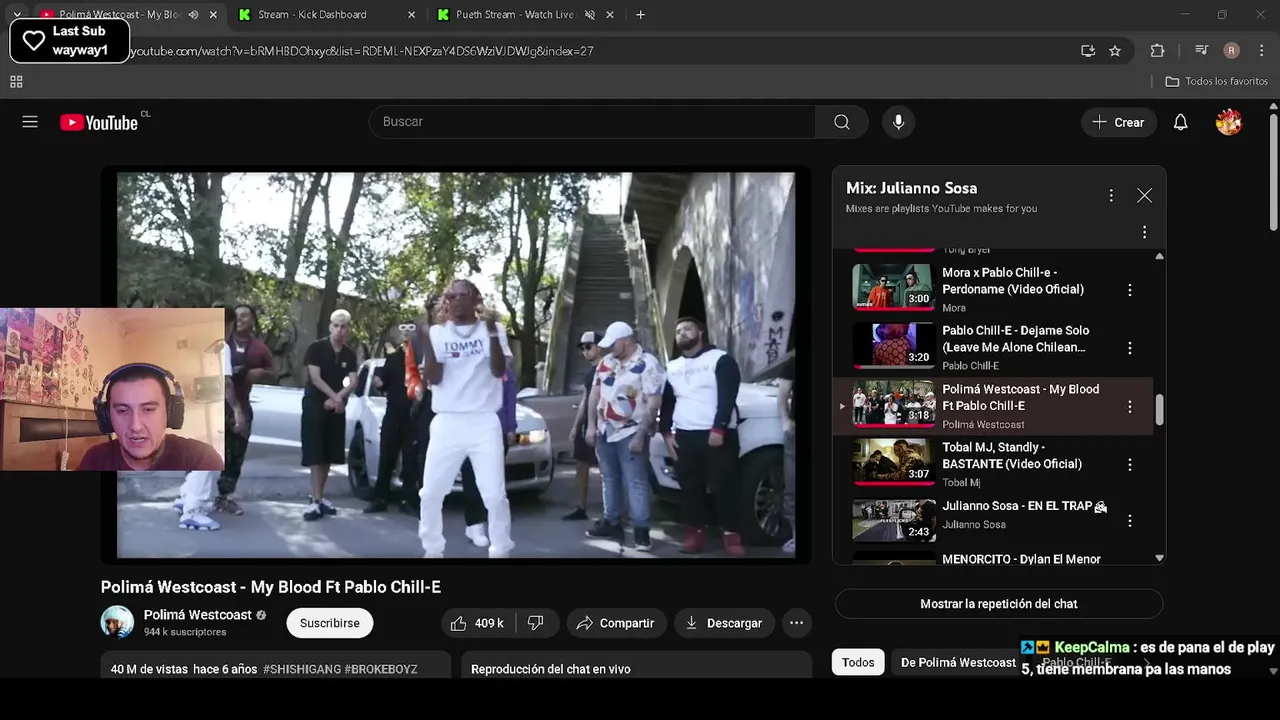Switch to the Pueth Stream tab
This screenshot has height=720, width=1280.
[526, 15]
